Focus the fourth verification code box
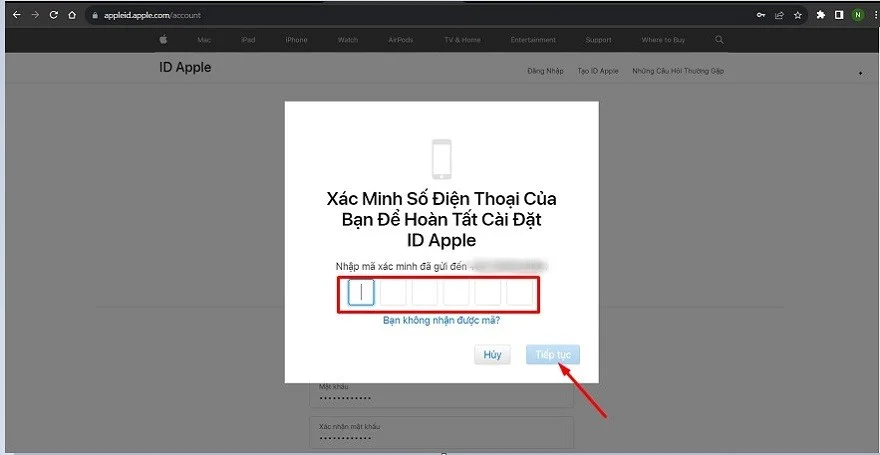The height and width of the screenshot is (455, 880). (x=456, y=292)
